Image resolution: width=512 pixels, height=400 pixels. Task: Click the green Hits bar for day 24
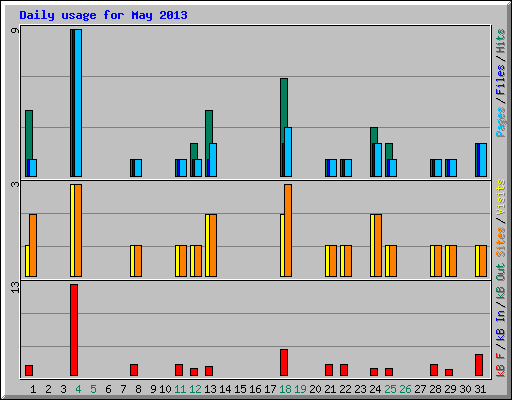coord(374,135)
